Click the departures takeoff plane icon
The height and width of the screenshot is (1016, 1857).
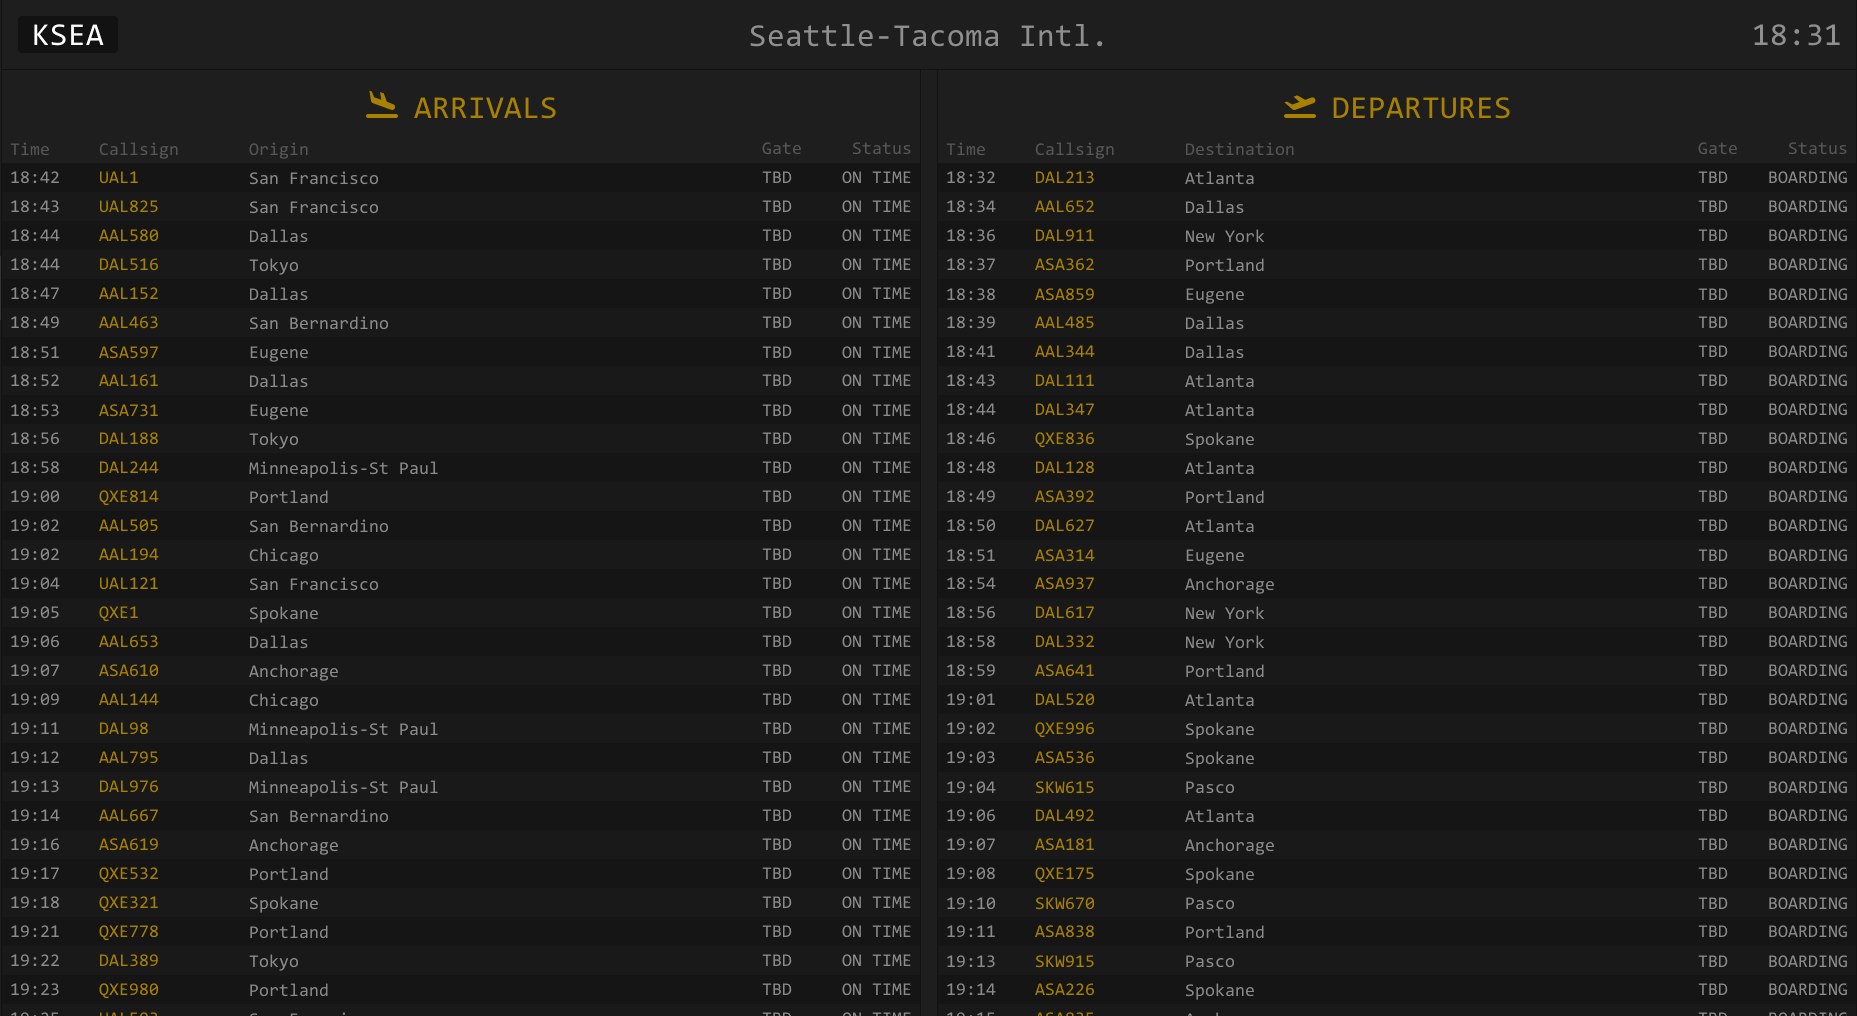pyautogui.click(x=1299, y=106)
